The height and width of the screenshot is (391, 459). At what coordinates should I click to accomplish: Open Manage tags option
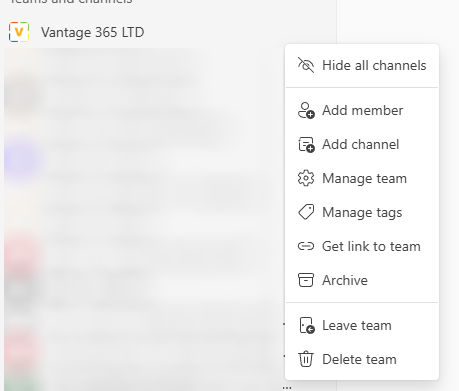(x=362, y=212)
